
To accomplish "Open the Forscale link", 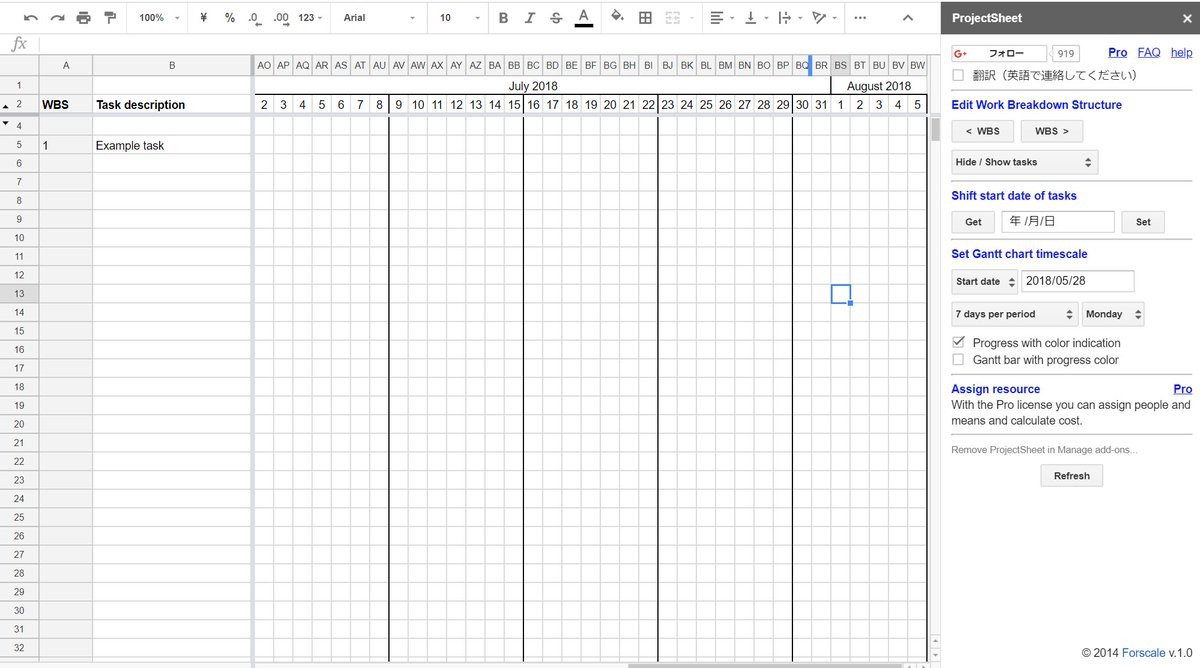I will pos(1146,653).
